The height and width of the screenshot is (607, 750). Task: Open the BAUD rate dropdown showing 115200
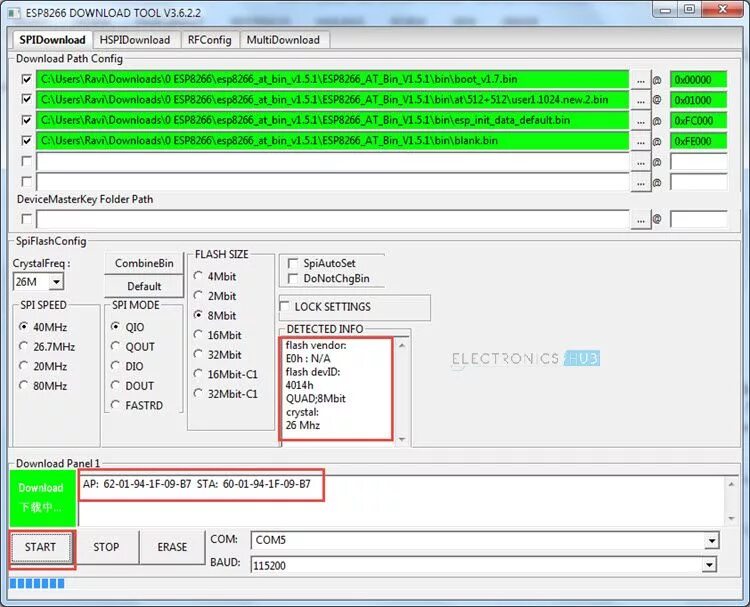click(x=709, y=565)
